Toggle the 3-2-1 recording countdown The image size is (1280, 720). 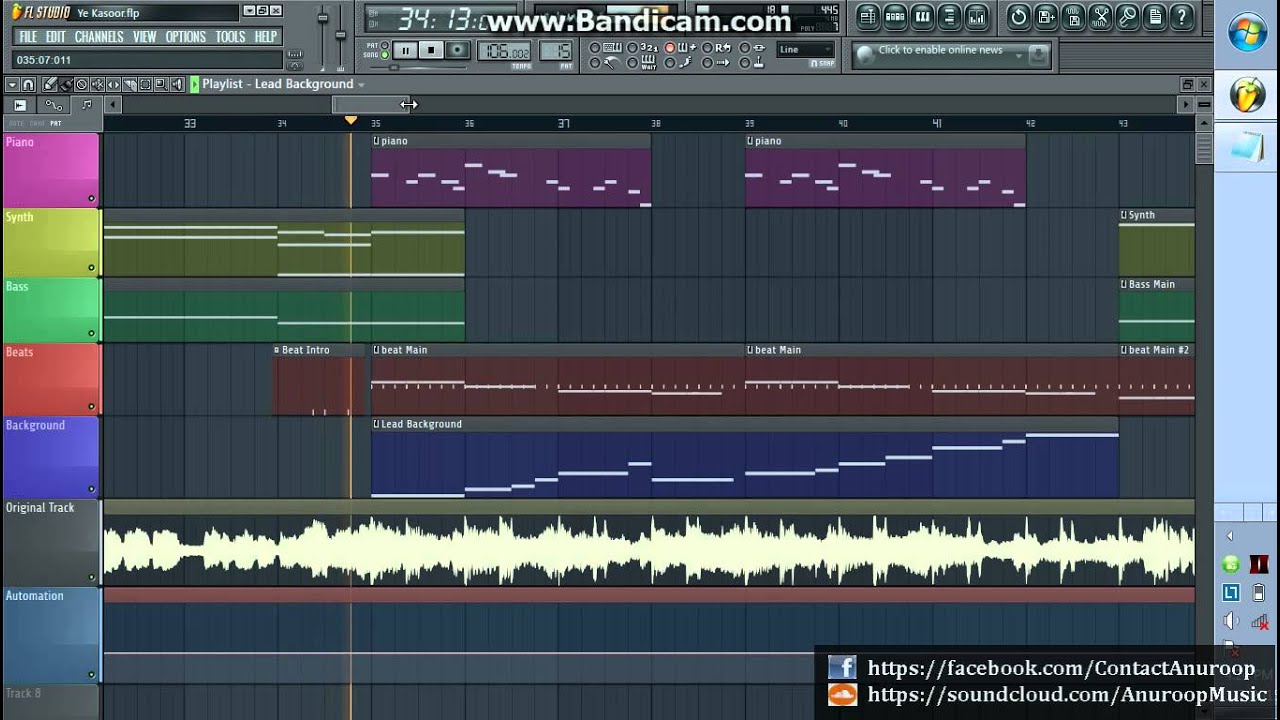(649, 48)
